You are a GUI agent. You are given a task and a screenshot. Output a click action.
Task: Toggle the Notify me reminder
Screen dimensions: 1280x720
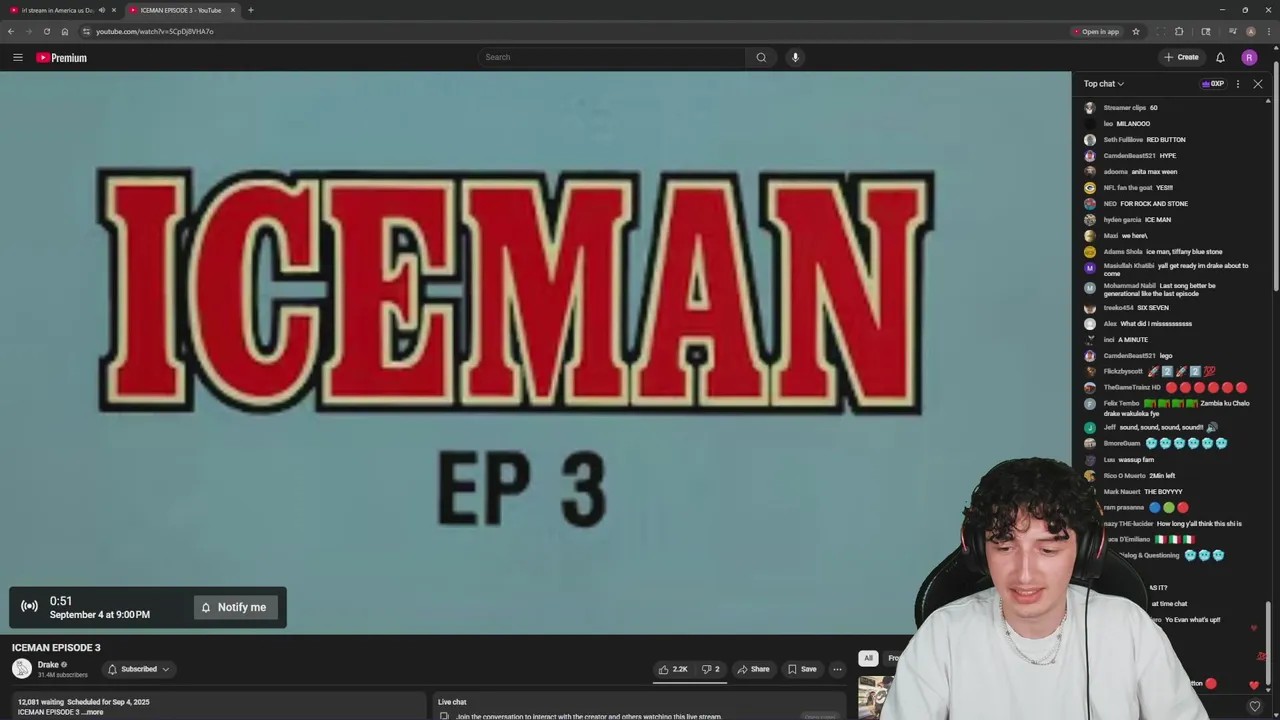(236, 607)
